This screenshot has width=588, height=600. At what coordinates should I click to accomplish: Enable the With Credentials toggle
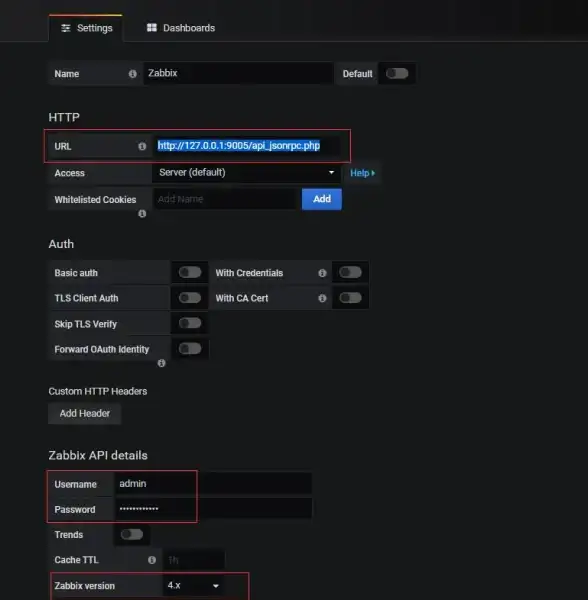pyautogui.click(x=350, y=272)
